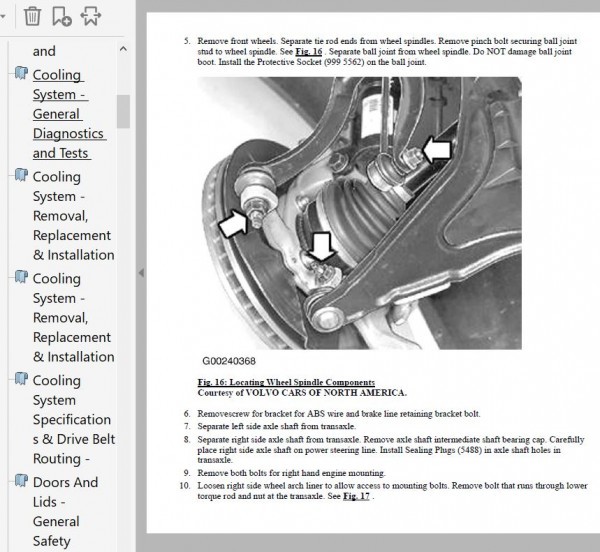Image resolution: width=600 pixels, height=552 pixels.
Task: Follow the Fig. 17 link in step 10
Action: coord(356,496)
